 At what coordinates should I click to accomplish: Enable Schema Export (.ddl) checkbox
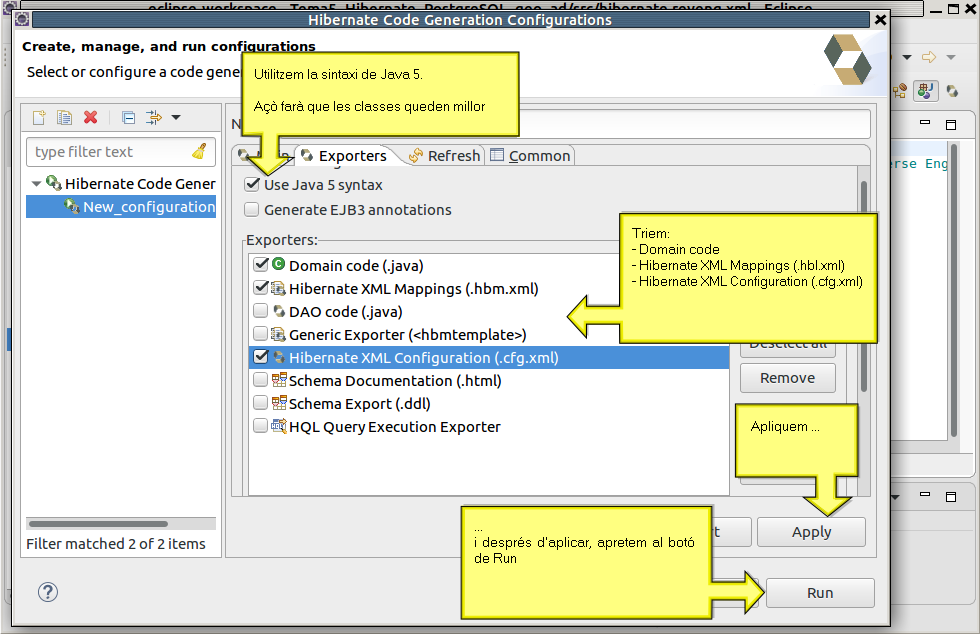pos(261,403)
